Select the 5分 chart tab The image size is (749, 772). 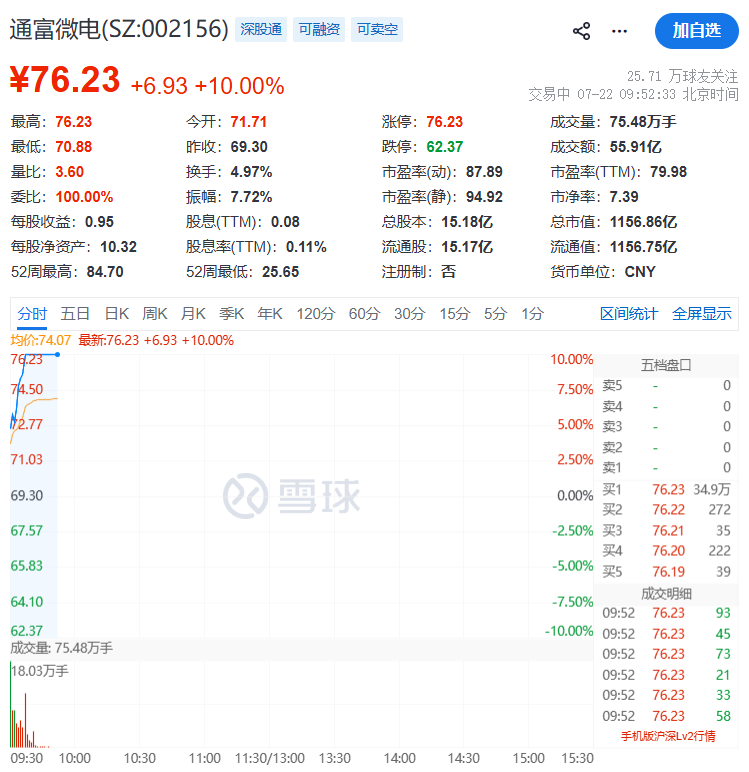click(x=495, y=314)
